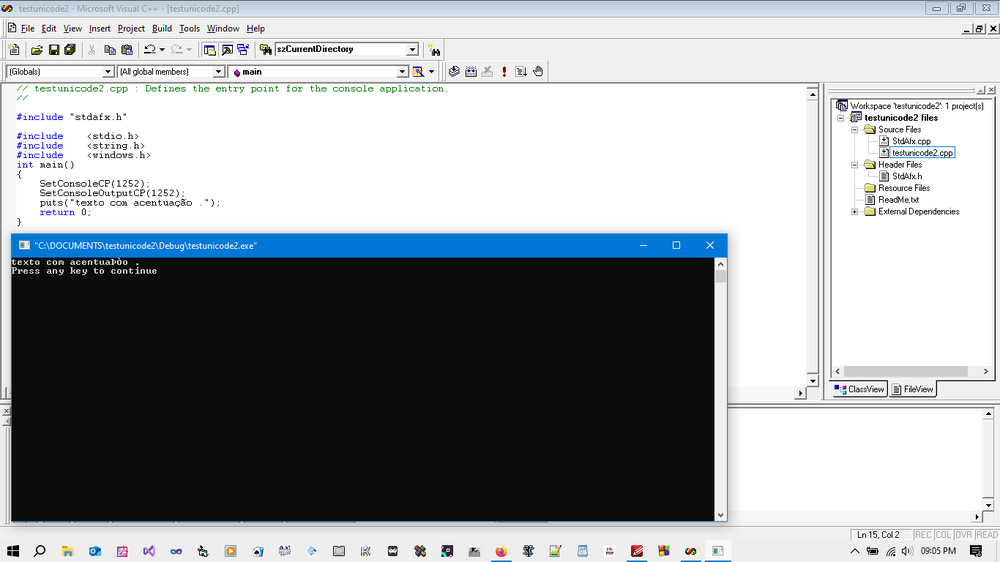Click the Execute Program exclamation icon
The width and height of the screenshot is (1000, 562).
pyautogui.click(x=504, y=71)
